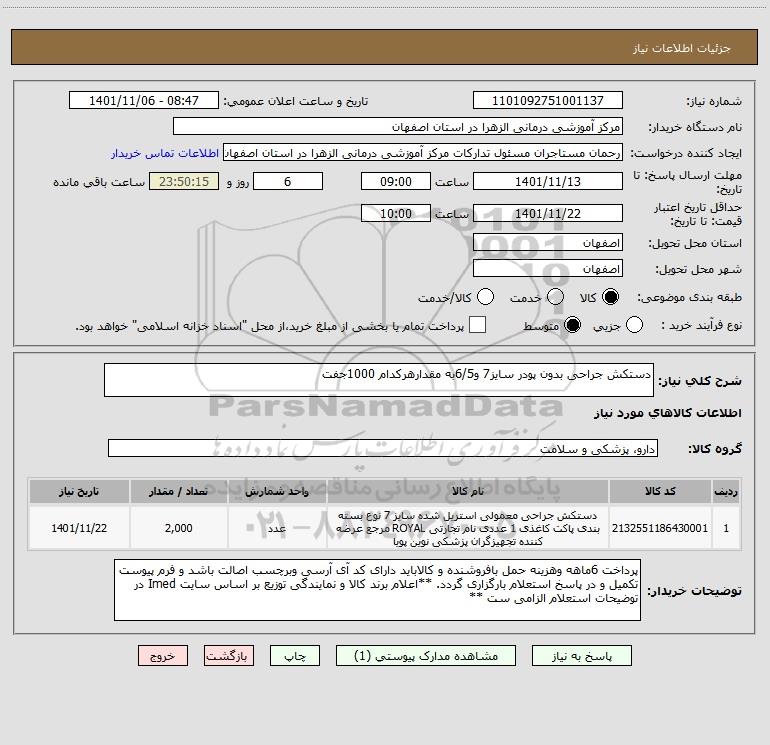Click the deadline hour field 09:00
The image size is (770, 745).
pyautogui.click(x=396, y=182)
